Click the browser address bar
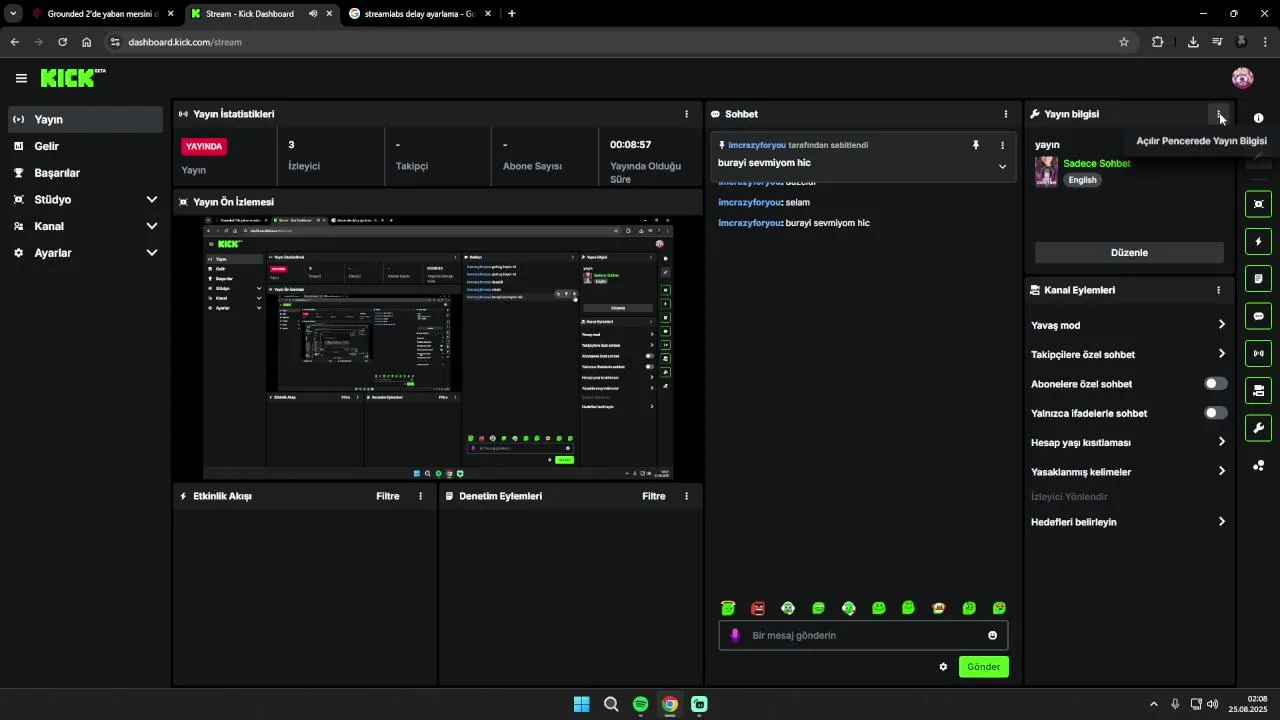Screen dimensions: 1280x720 [x=620, y=42]
